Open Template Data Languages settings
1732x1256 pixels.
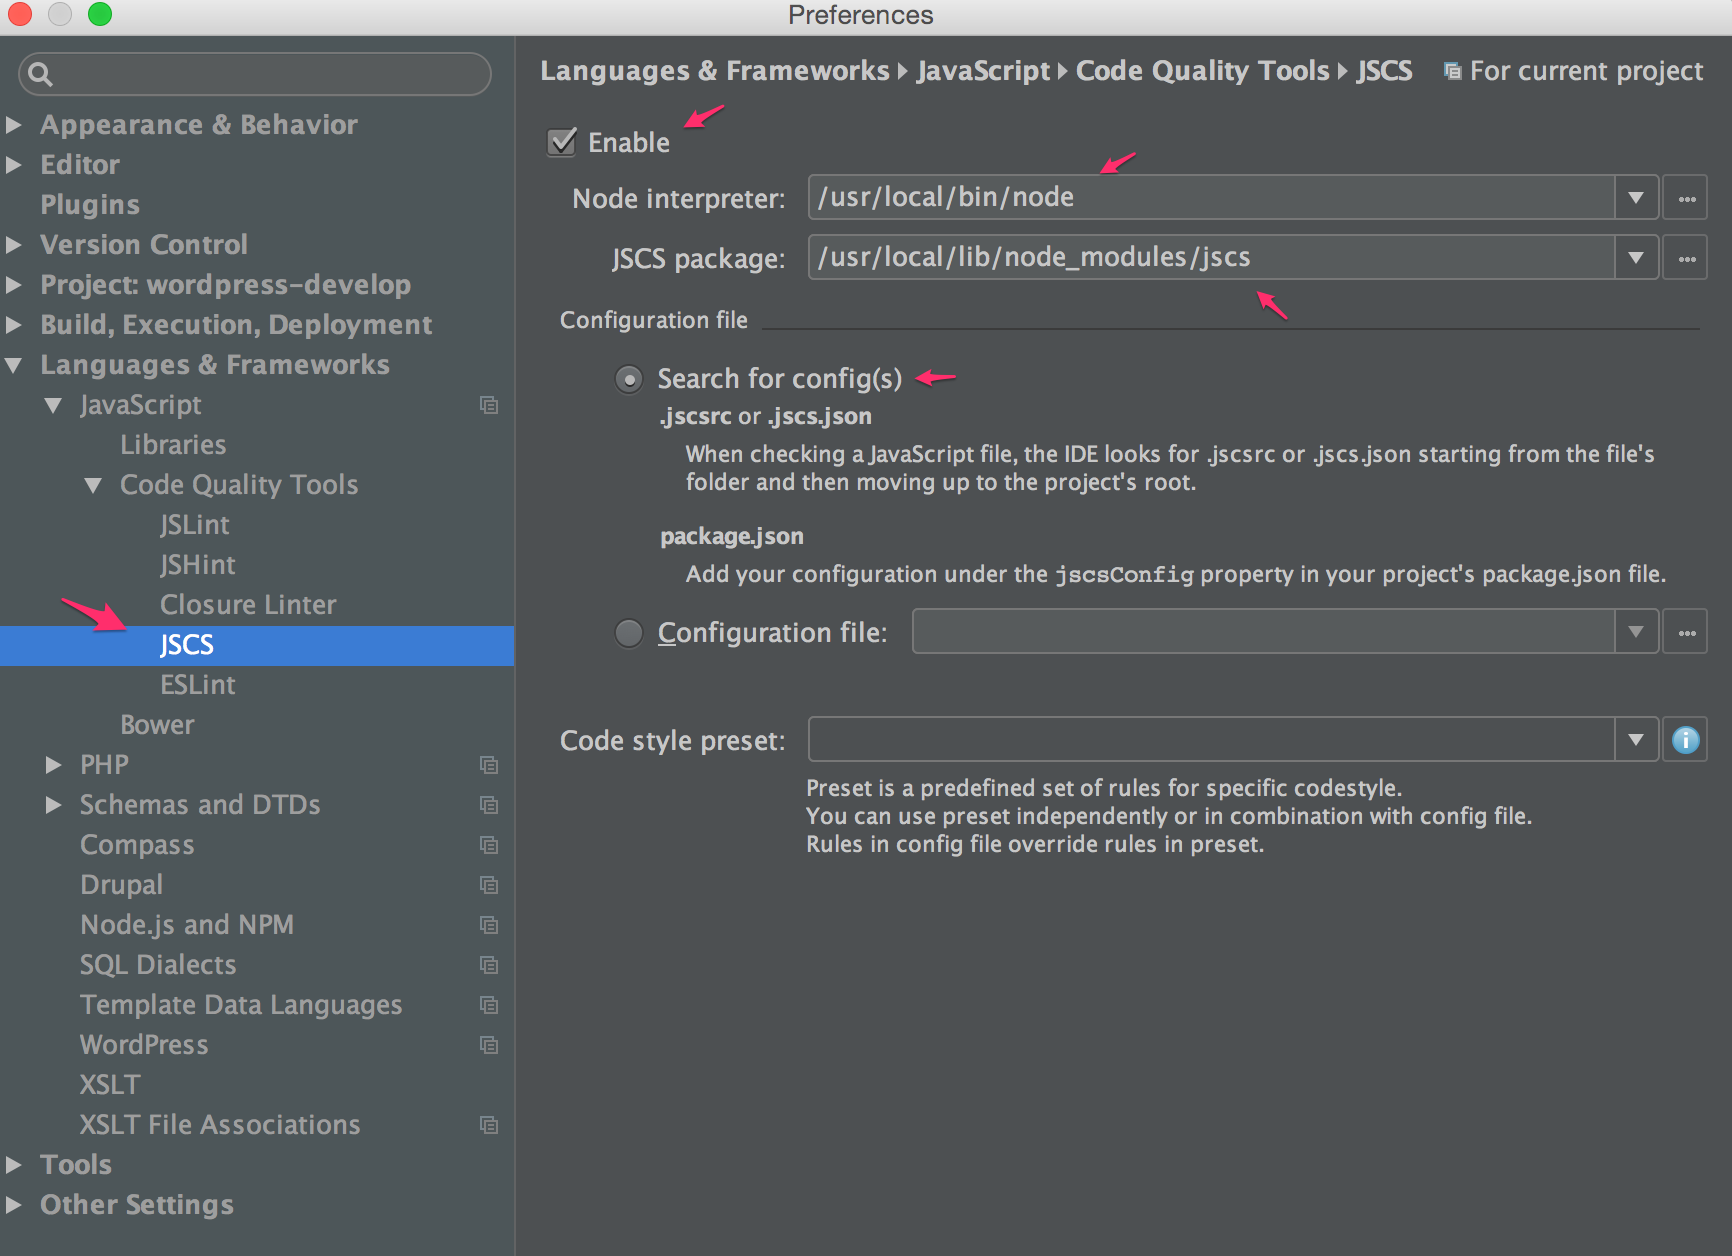click(241, 1005)
